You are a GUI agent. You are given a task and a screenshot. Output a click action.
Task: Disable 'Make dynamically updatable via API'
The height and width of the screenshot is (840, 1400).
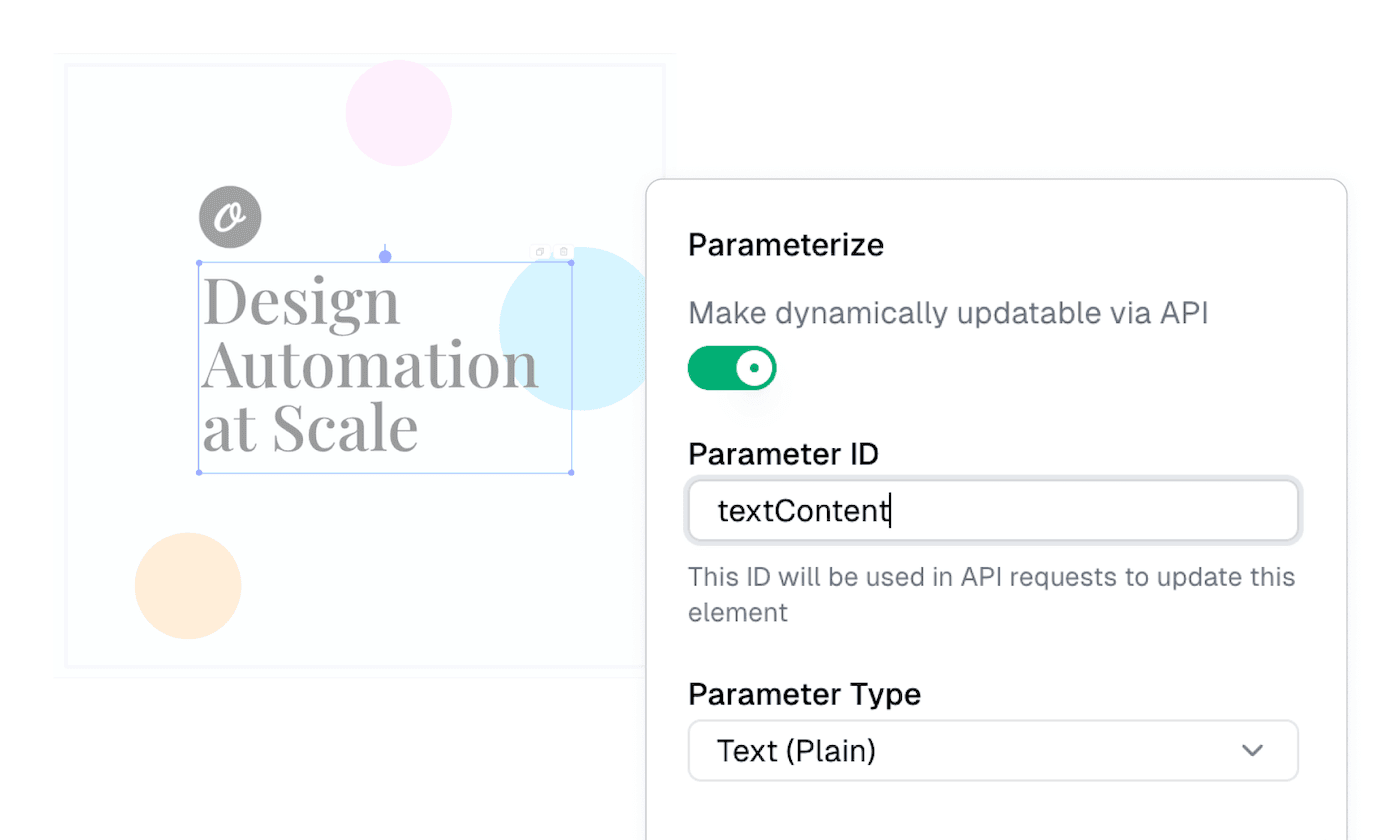732,368
